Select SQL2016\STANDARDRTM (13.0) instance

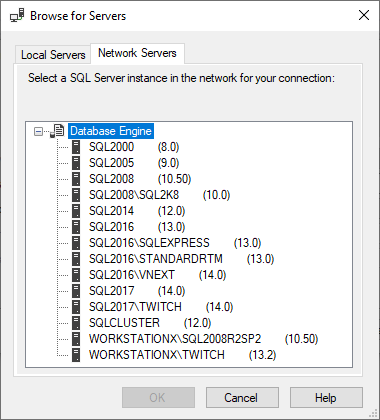[x=182, y=259]
